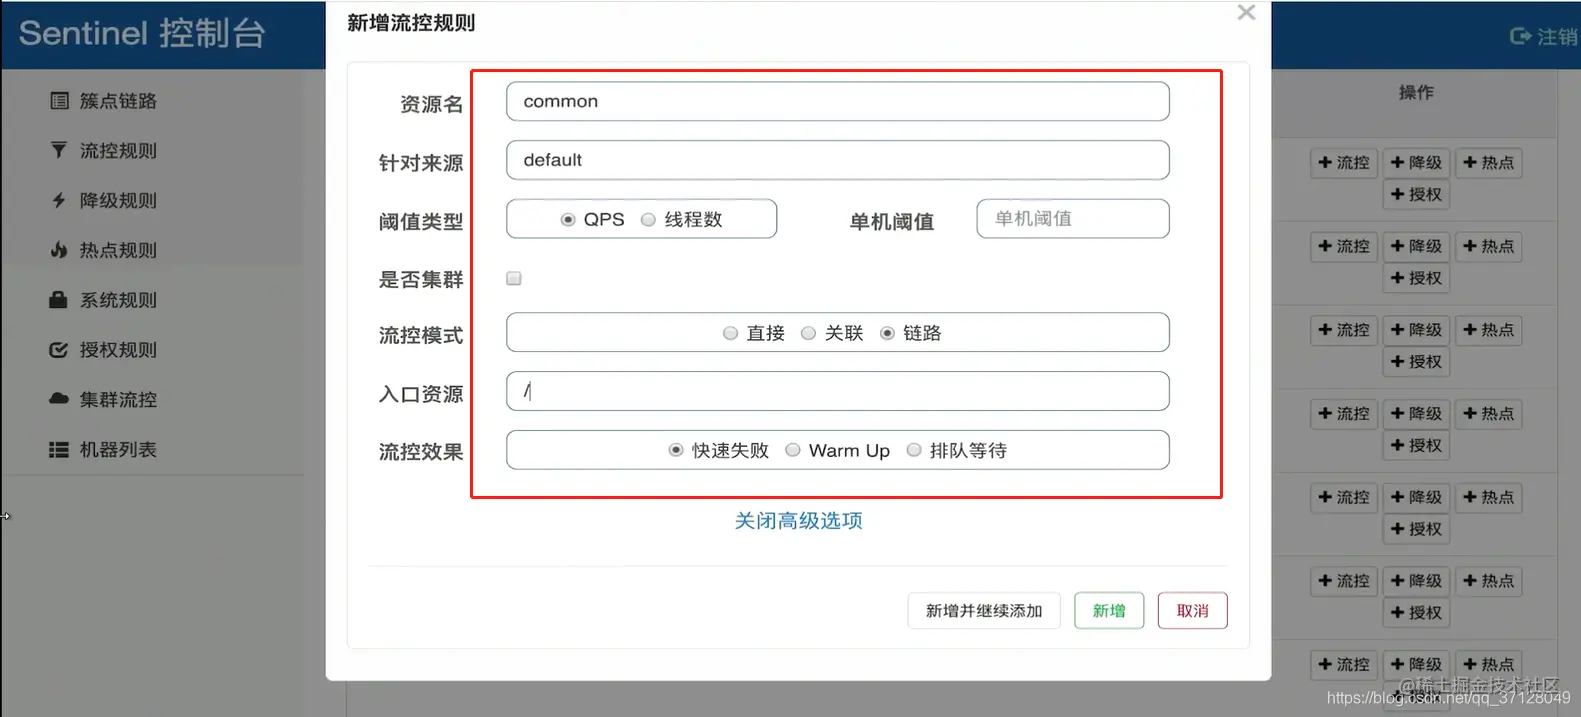Click the 单机阈值 input field

click(1073, 219)
